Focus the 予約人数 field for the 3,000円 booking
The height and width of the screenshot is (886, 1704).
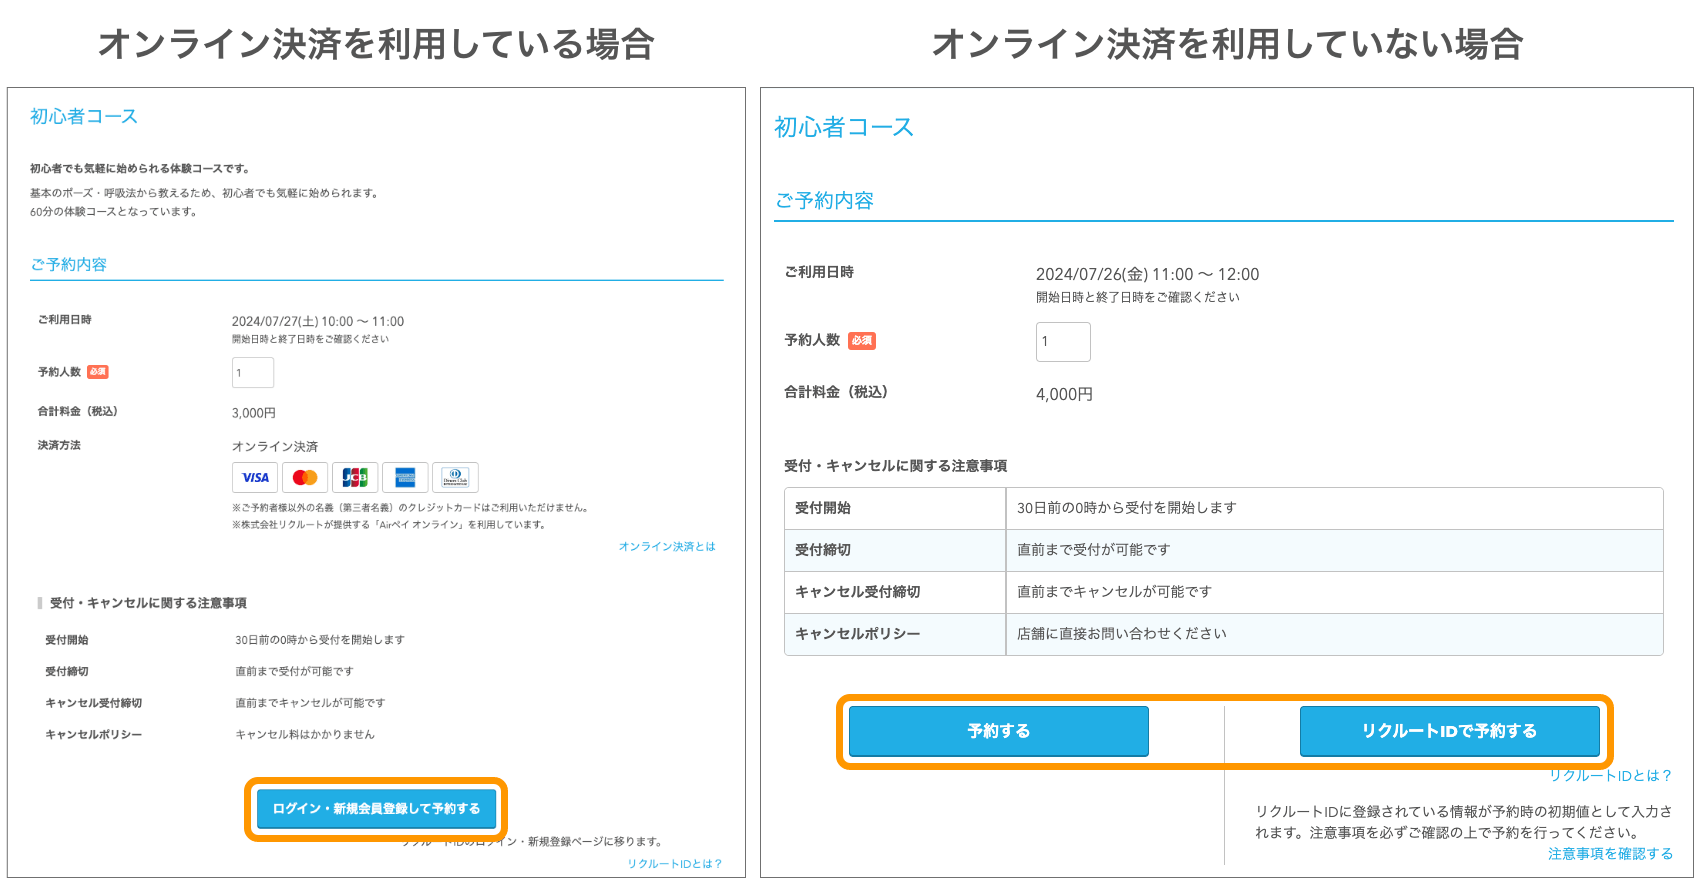coord(253,373)
